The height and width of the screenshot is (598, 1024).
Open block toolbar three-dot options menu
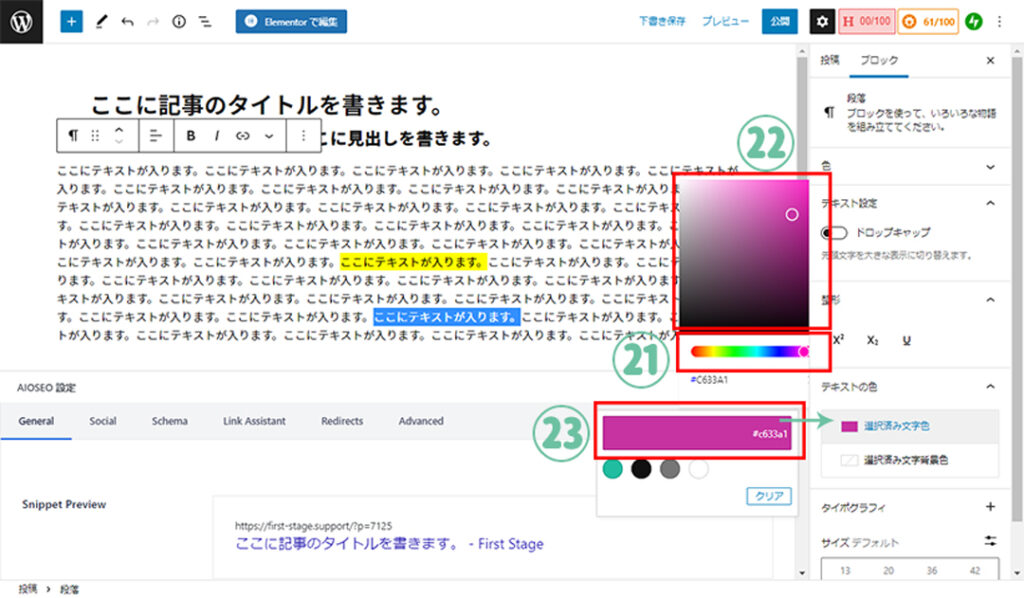[303, 135]
